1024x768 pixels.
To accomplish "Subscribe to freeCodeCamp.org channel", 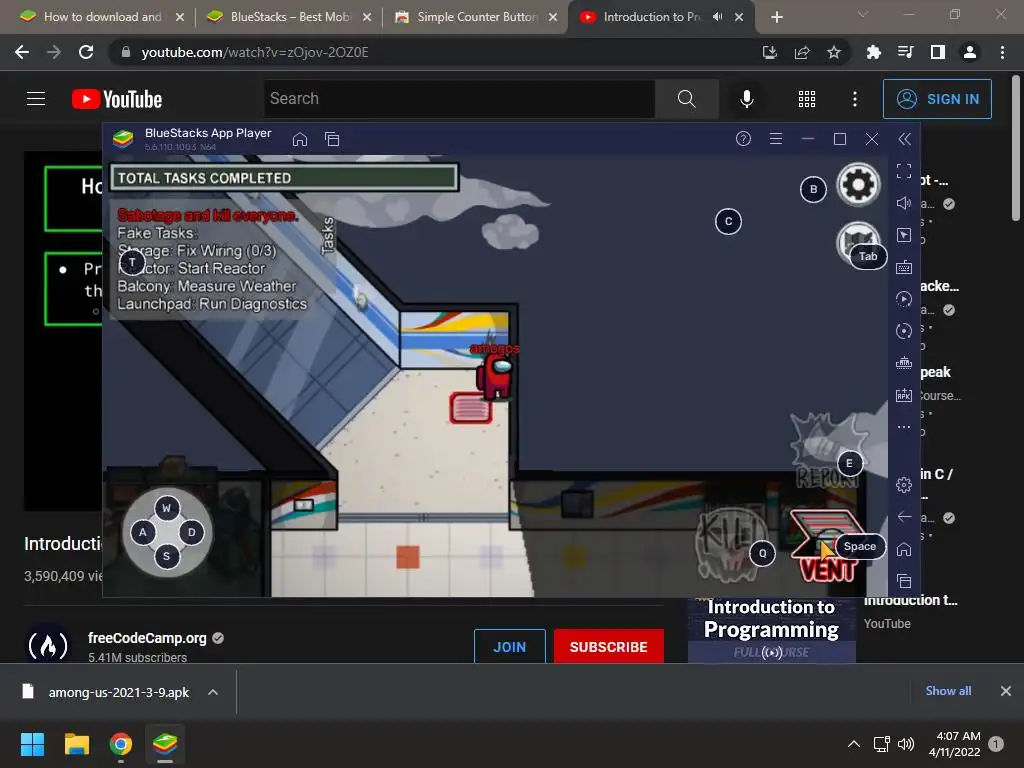I will click(609, 647).
